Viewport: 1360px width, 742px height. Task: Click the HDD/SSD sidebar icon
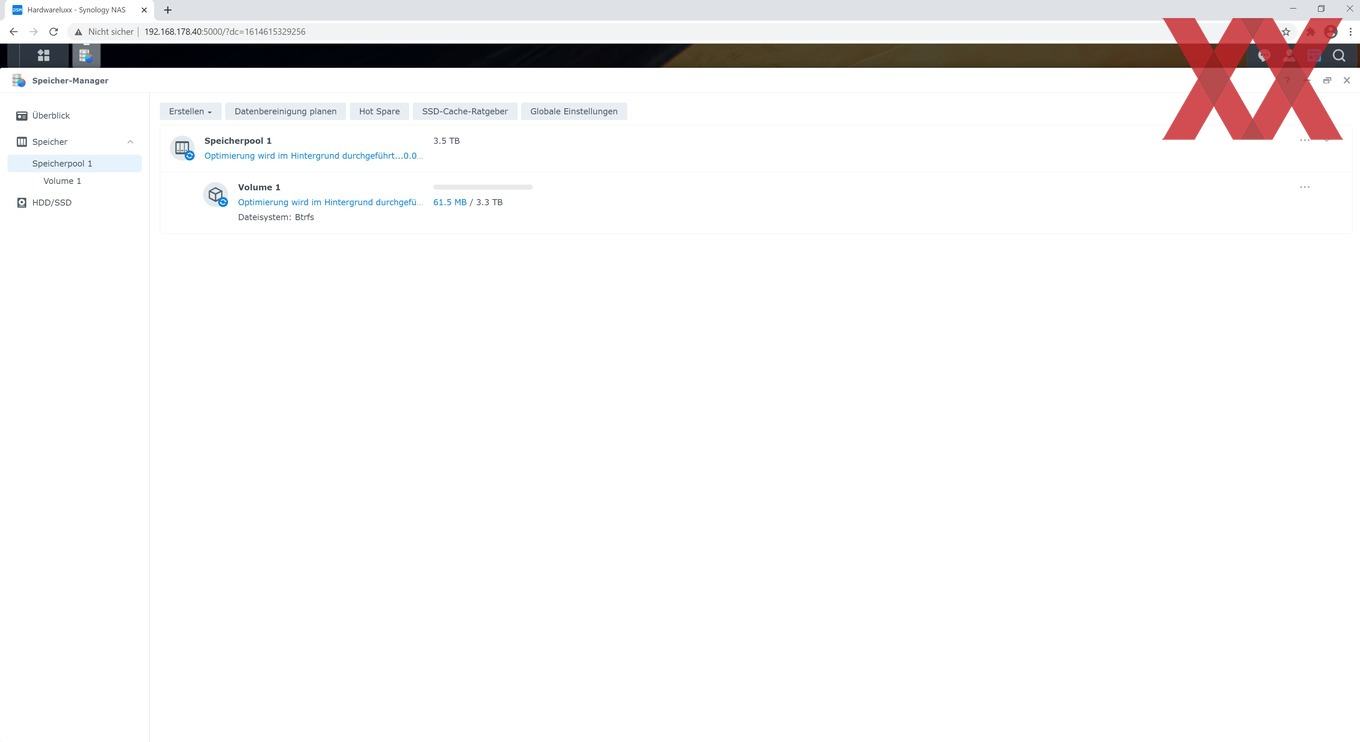(x=22, y=203)
